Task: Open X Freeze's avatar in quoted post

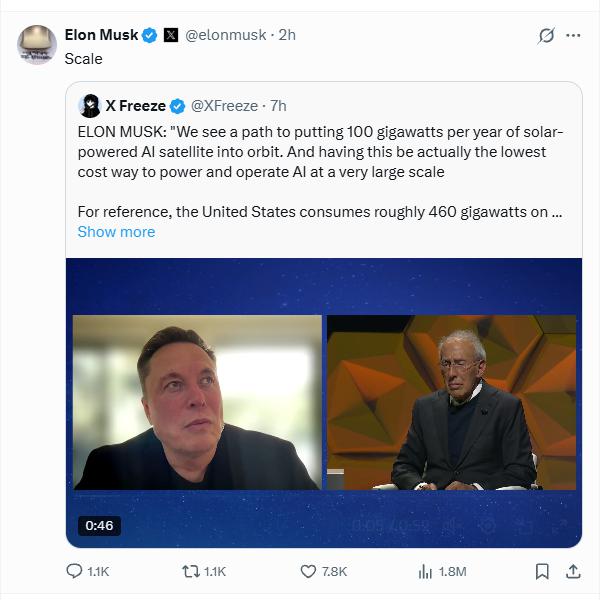Action: click(x=89, y=106)
